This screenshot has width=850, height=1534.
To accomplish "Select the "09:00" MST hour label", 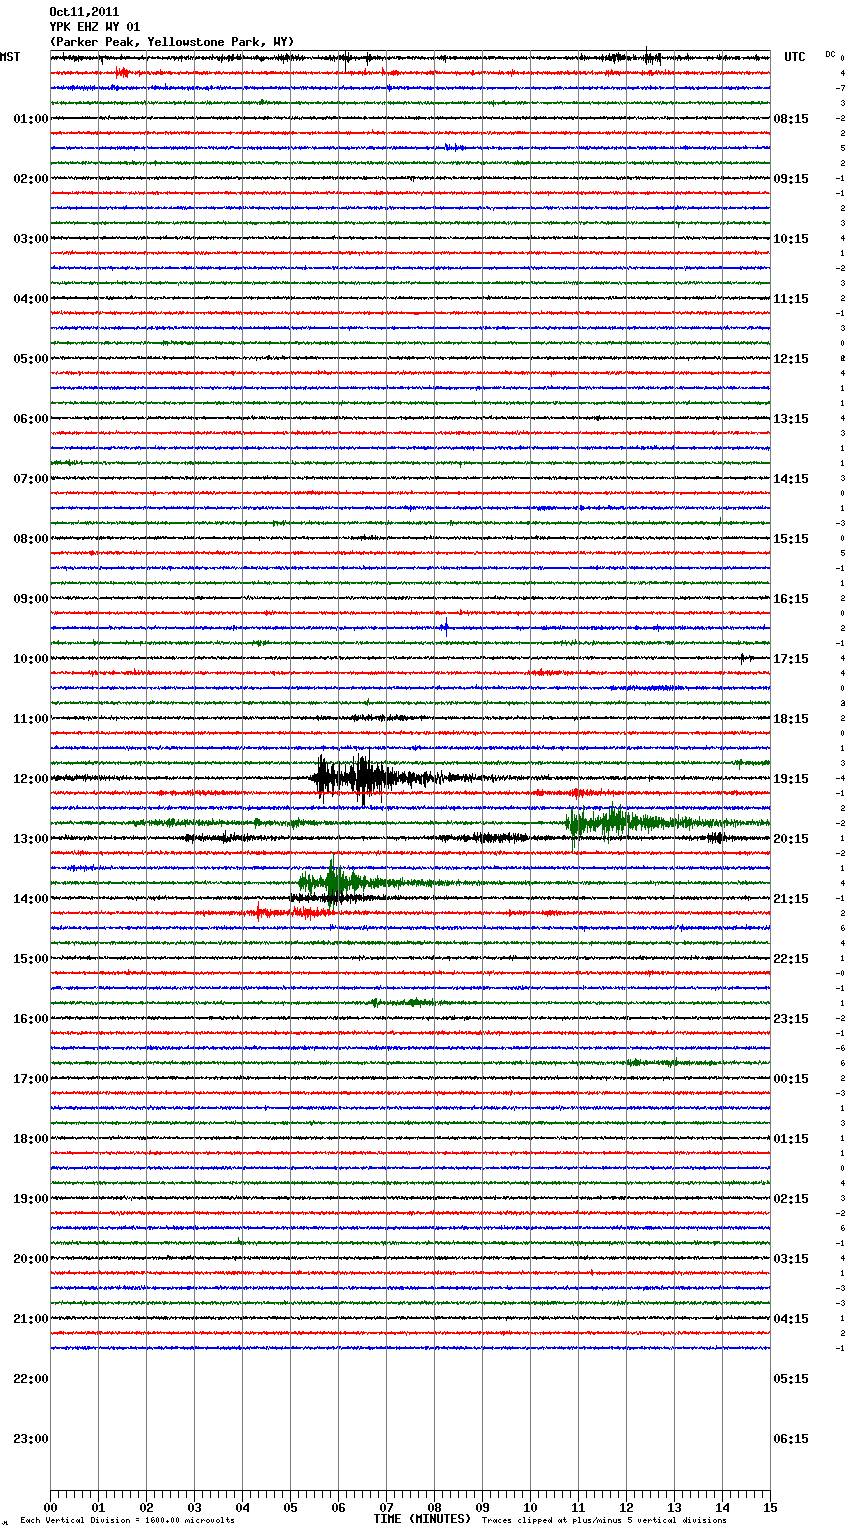I will pyautogui.click(x=31, y=599).
